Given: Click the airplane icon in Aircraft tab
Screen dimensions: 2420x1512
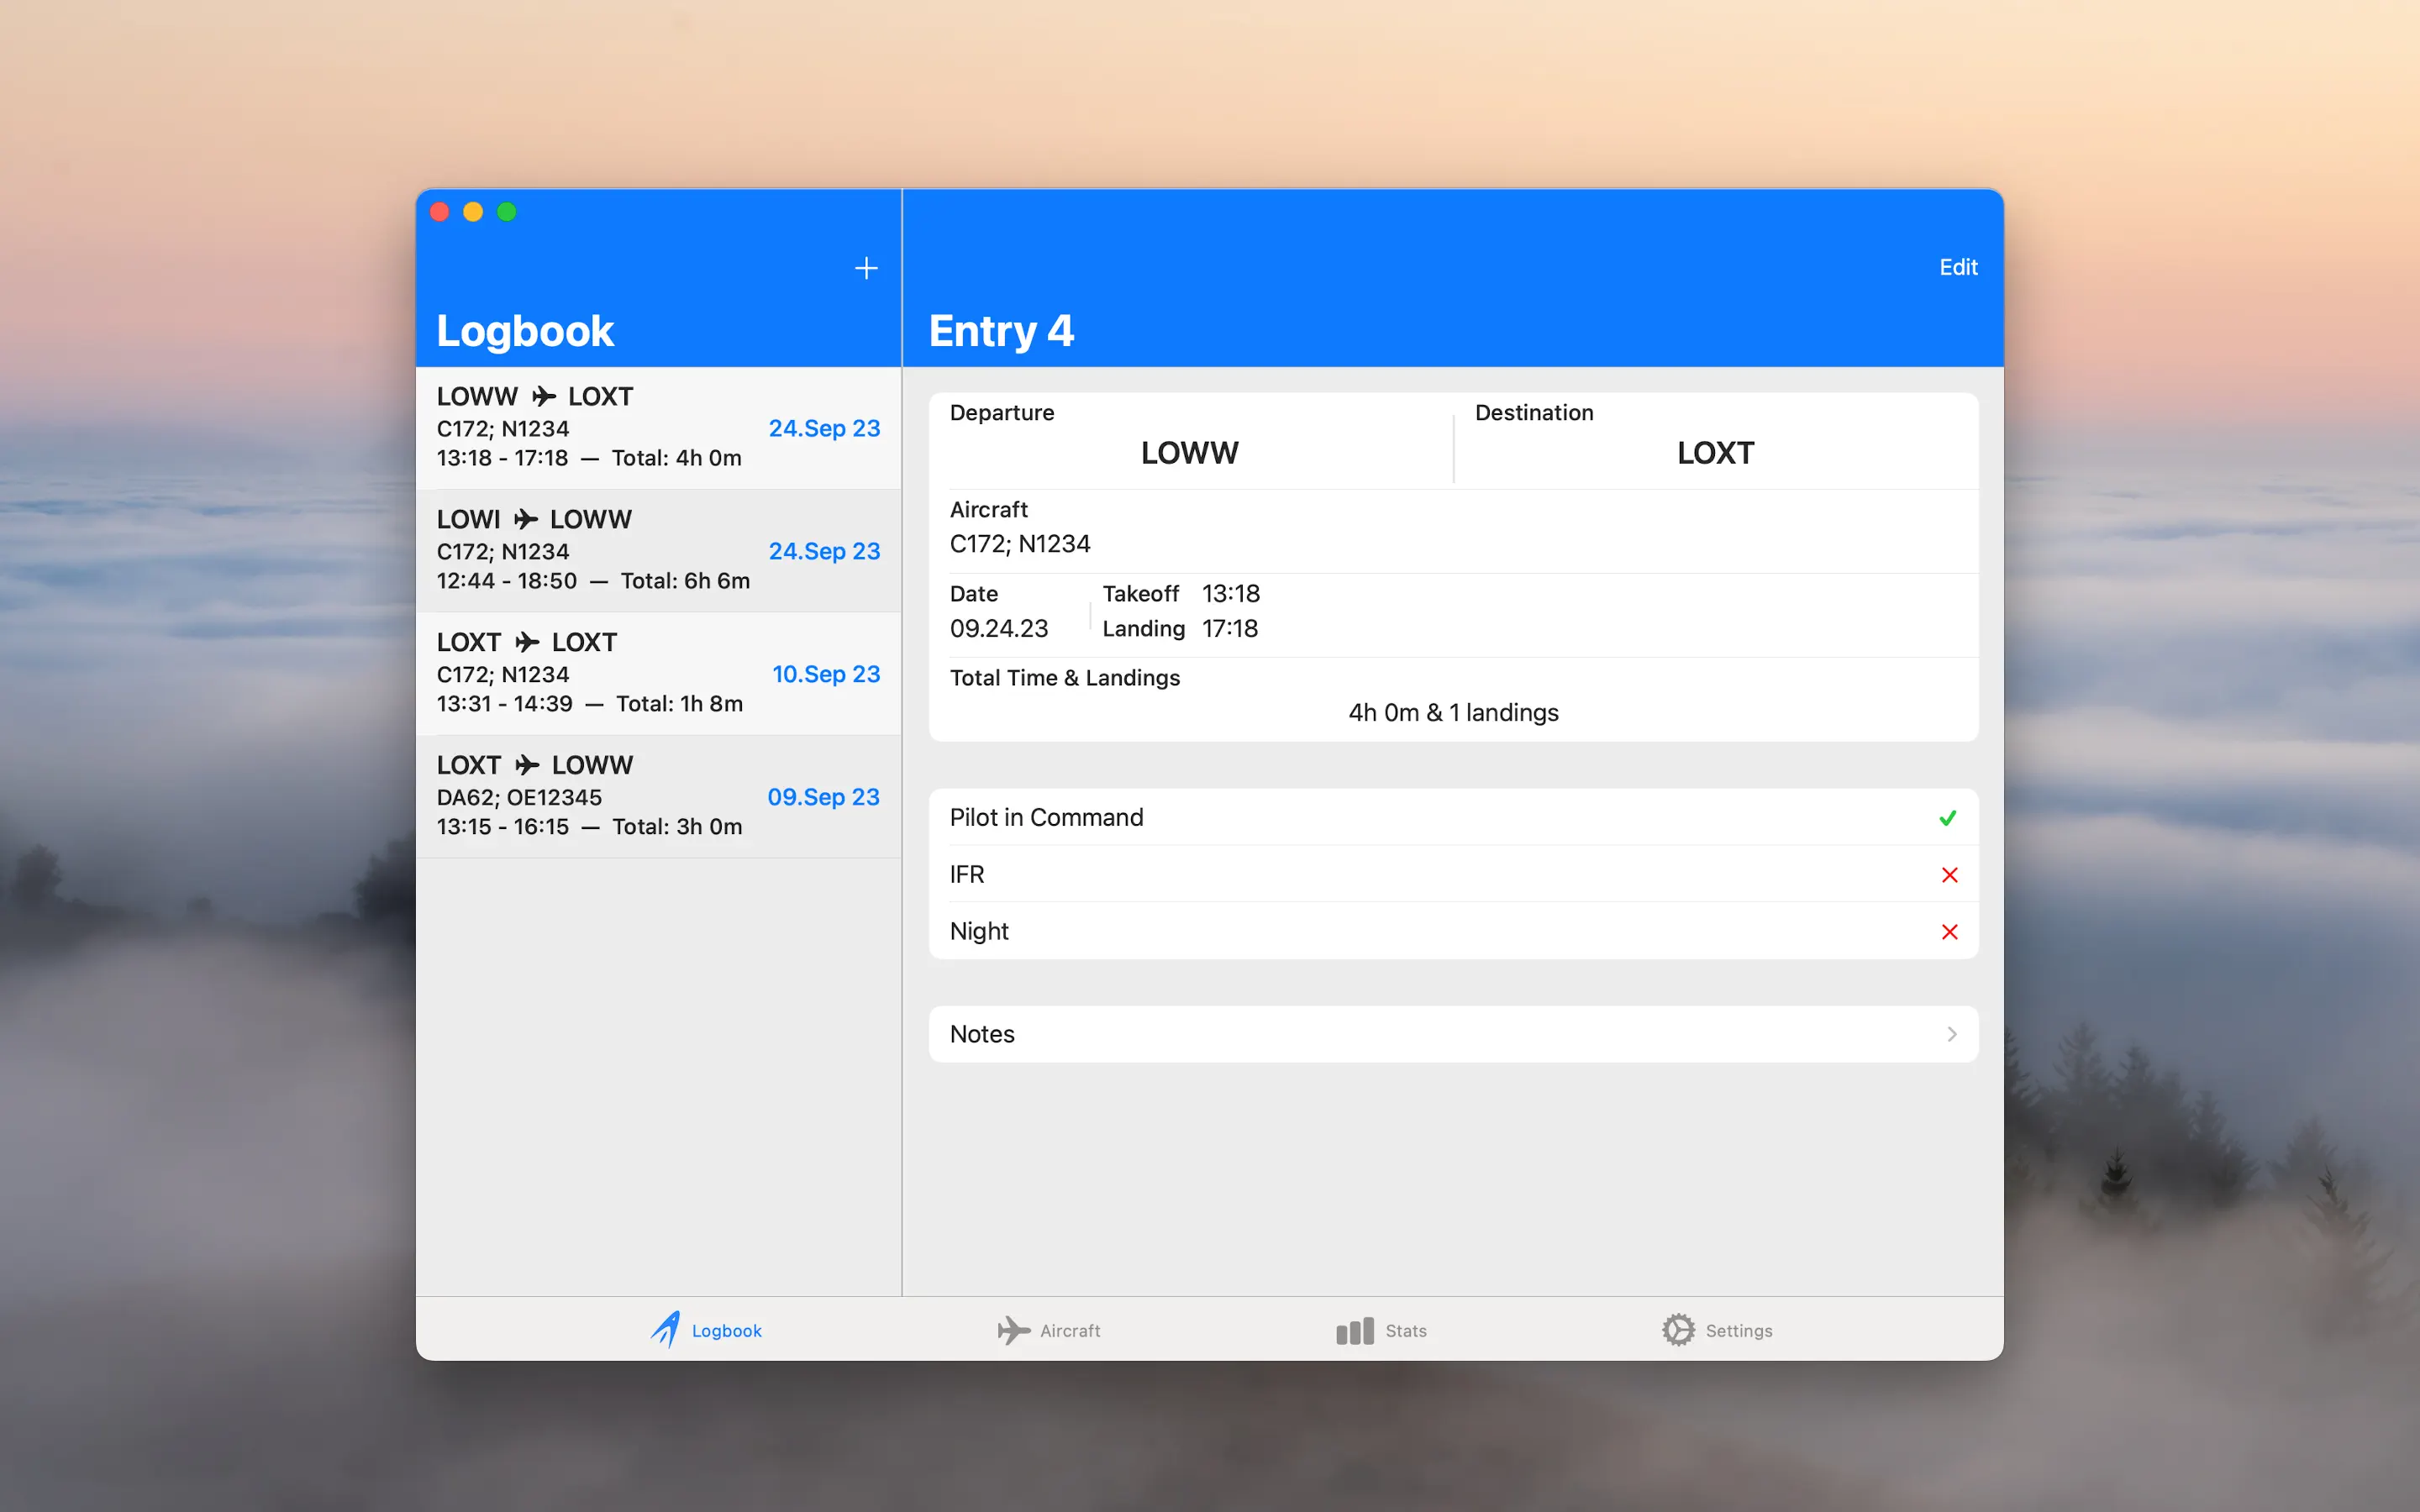Looking at the screenshot, I should (x=1013, y=1330).
